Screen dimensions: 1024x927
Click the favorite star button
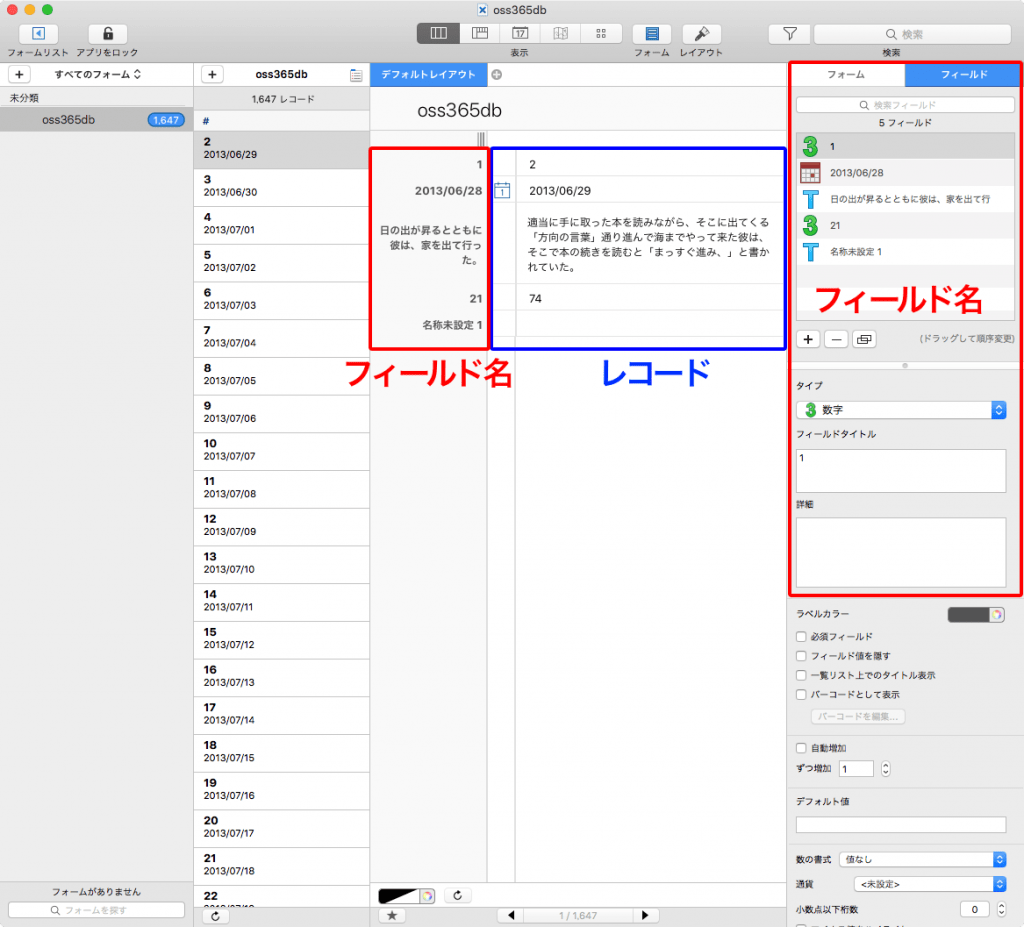pyautogui.click(x=392, y=915)
